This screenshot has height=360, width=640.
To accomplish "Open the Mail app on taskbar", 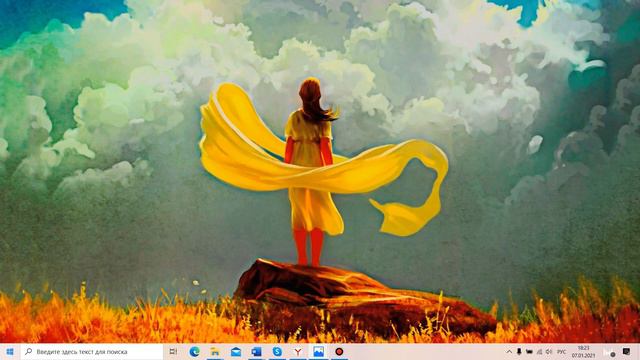I will click(236, 351).
